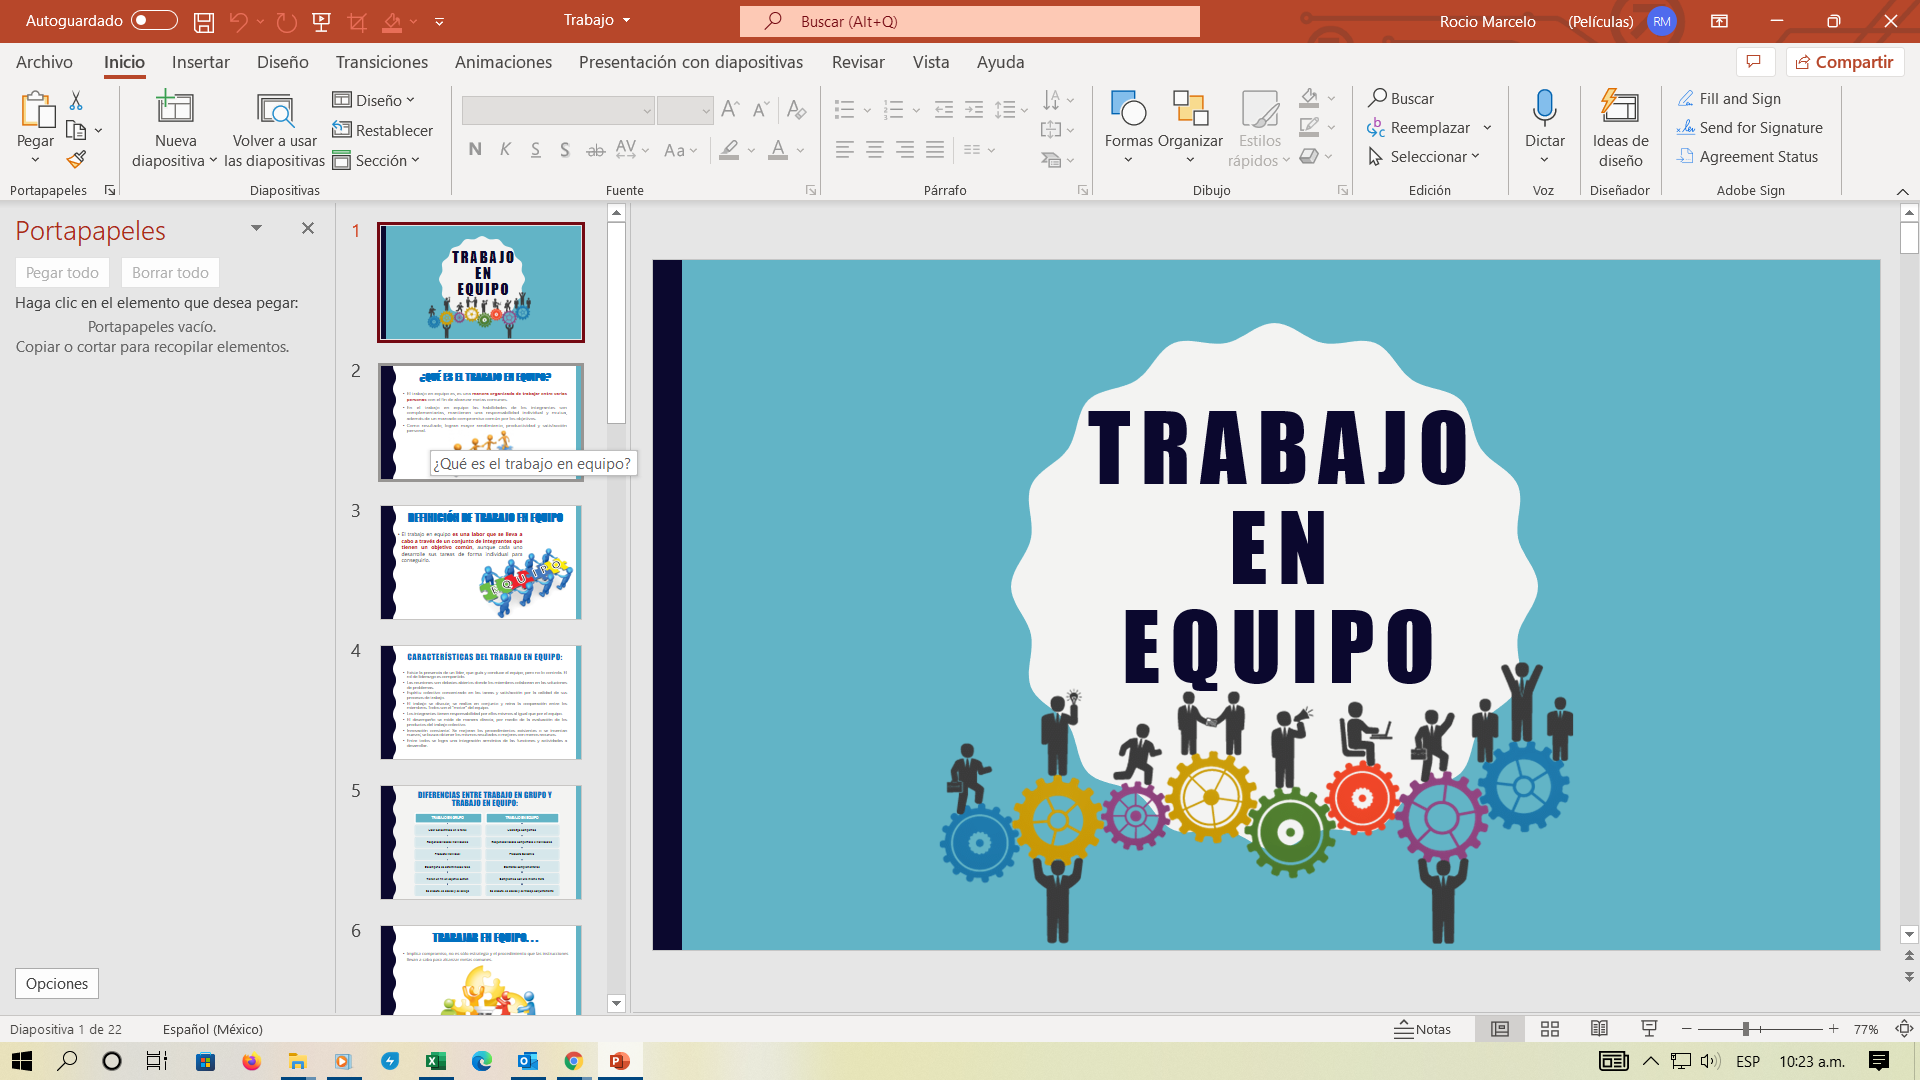The image size is (1920, 1080).
Task: Click the strikethrough formatting icon
Action: pyautogui.click(x=595, y=148)
